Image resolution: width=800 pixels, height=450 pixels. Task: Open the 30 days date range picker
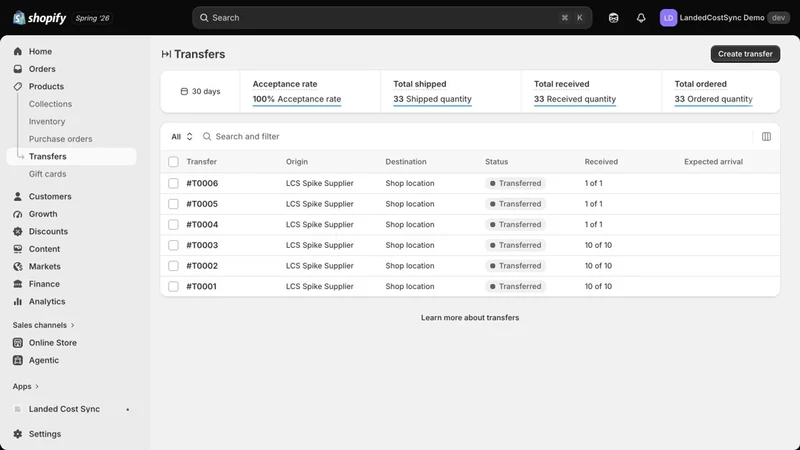(201, 91)
